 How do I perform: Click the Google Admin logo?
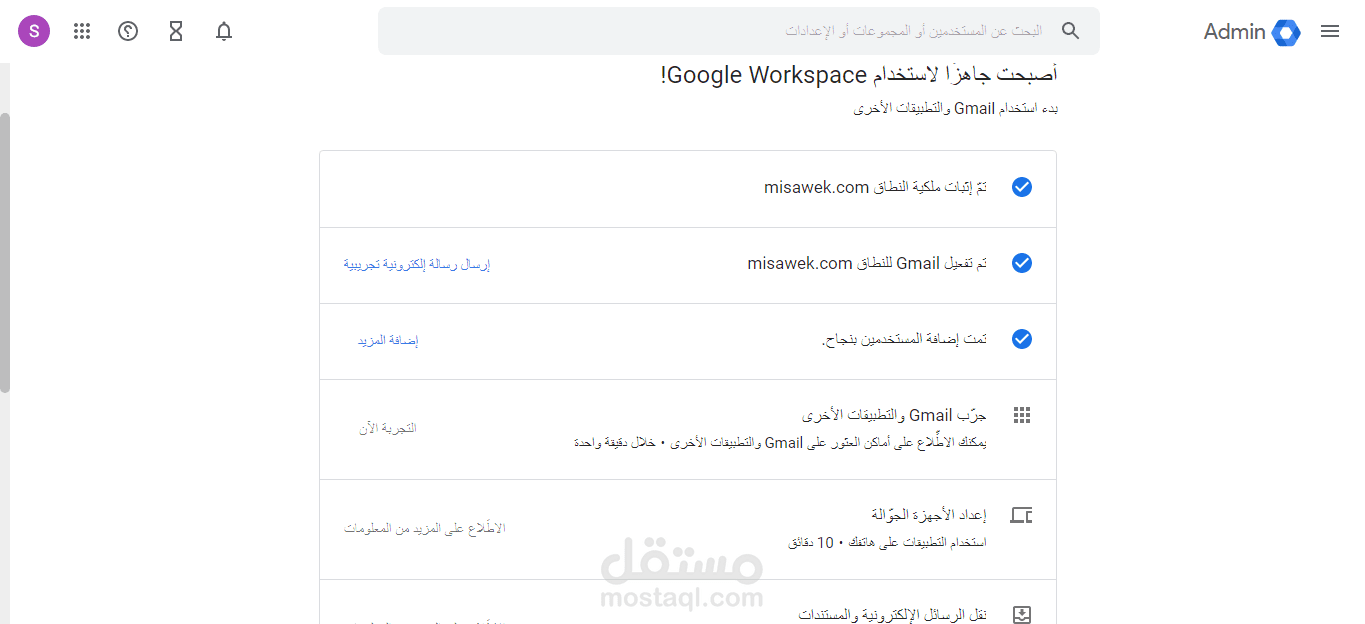point(1286,32)
